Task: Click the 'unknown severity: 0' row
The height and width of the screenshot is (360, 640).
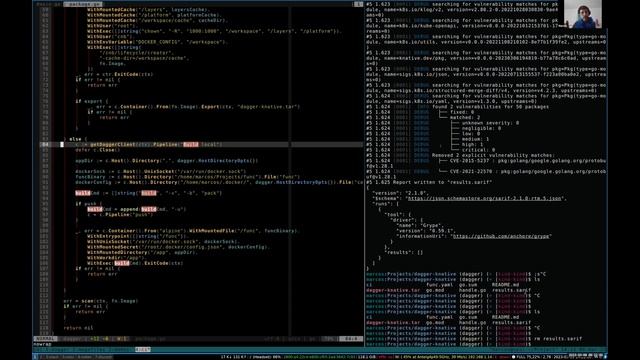Action: [x=490, y=123]
